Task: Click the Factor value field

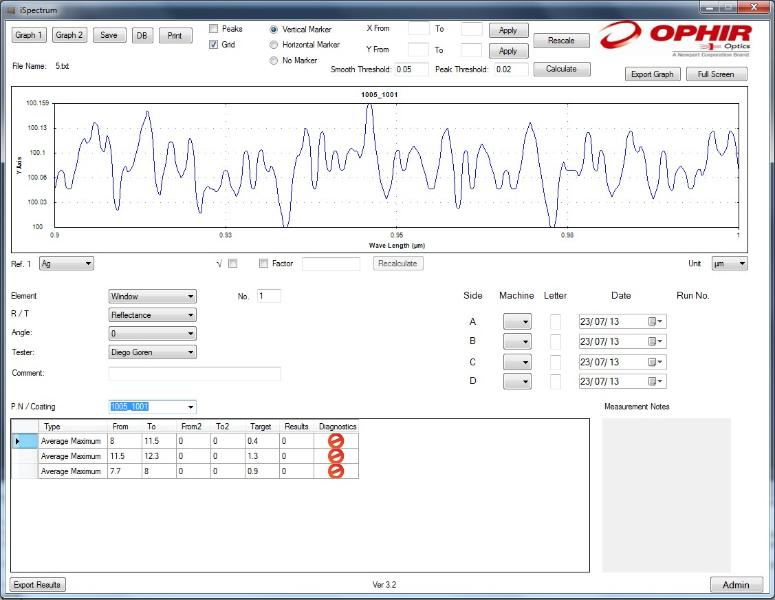Action: click(x=331, y=263)
